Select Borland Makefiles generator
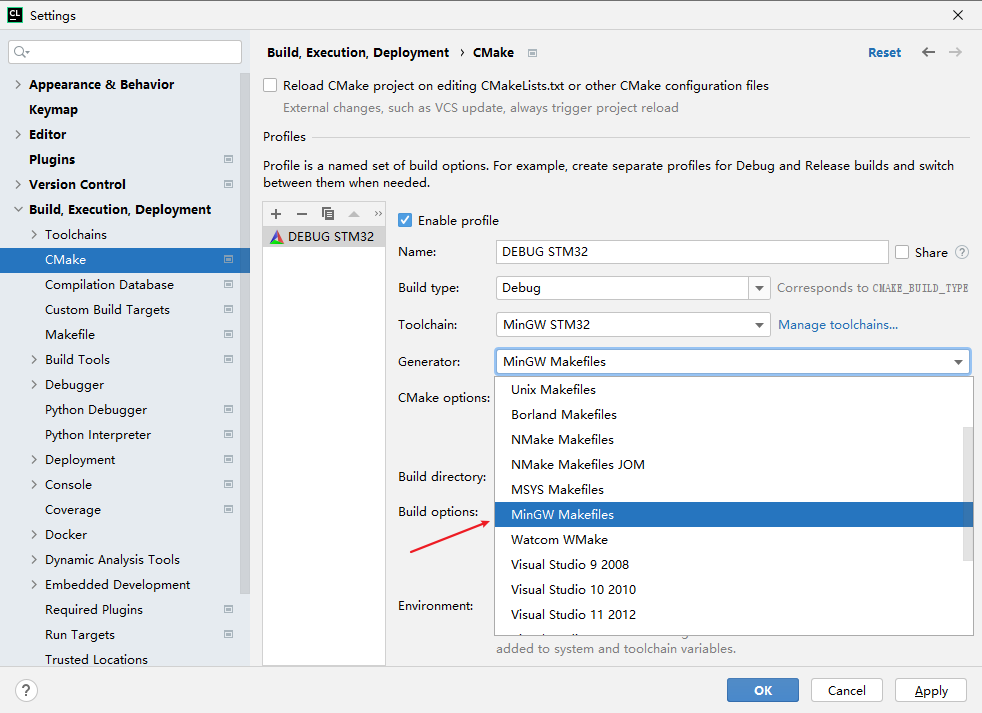The width and height of the screenshot is (982, 713). (729, 415)
